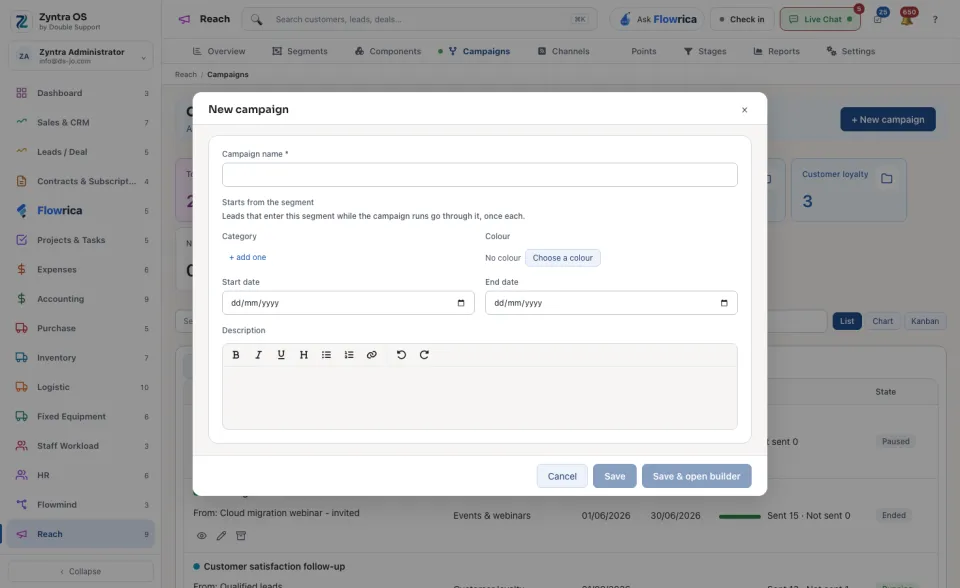The image size is (960, 588).
Task: Open the tasks icon with 25 badge
Action: [x=878, y=19]
